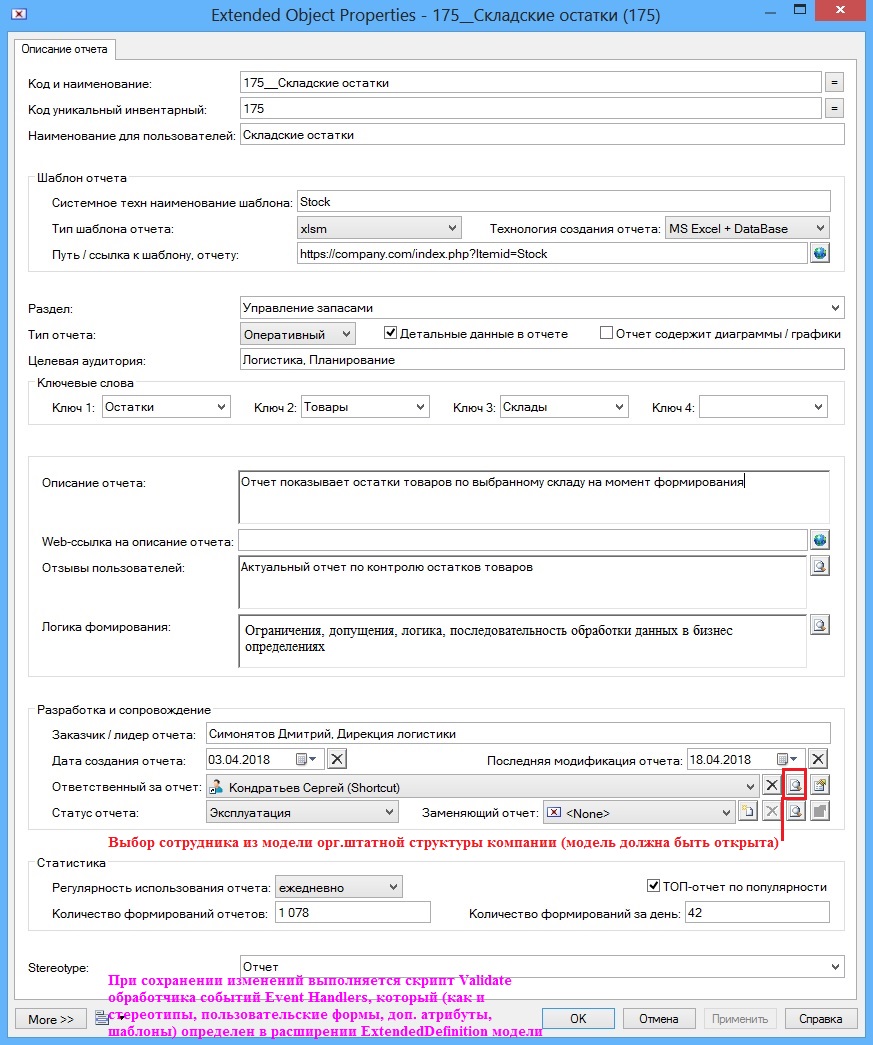
Task: Click Системное техн наименование шаблона Stock field
Action: (564, 202)
